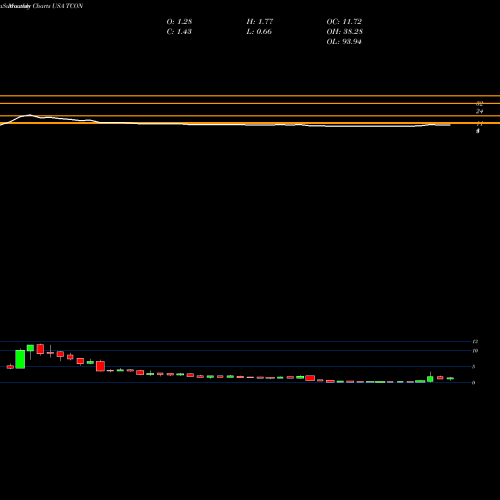Click the tallest green candlestick in the price chart
The height and width of the screenshot is (500, 500).
click(x=20, y=359)
